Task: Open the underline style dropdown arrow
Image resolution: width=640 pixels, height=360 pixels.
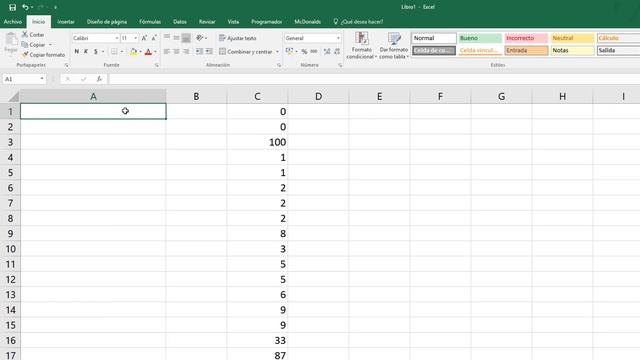Action: pos(103,52)
